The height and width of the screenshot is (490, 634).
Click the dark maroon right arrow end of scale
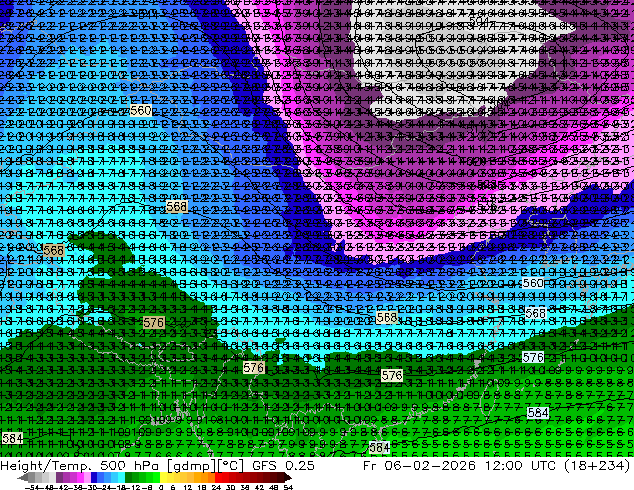pyautogui.click(x=288, y=477)
